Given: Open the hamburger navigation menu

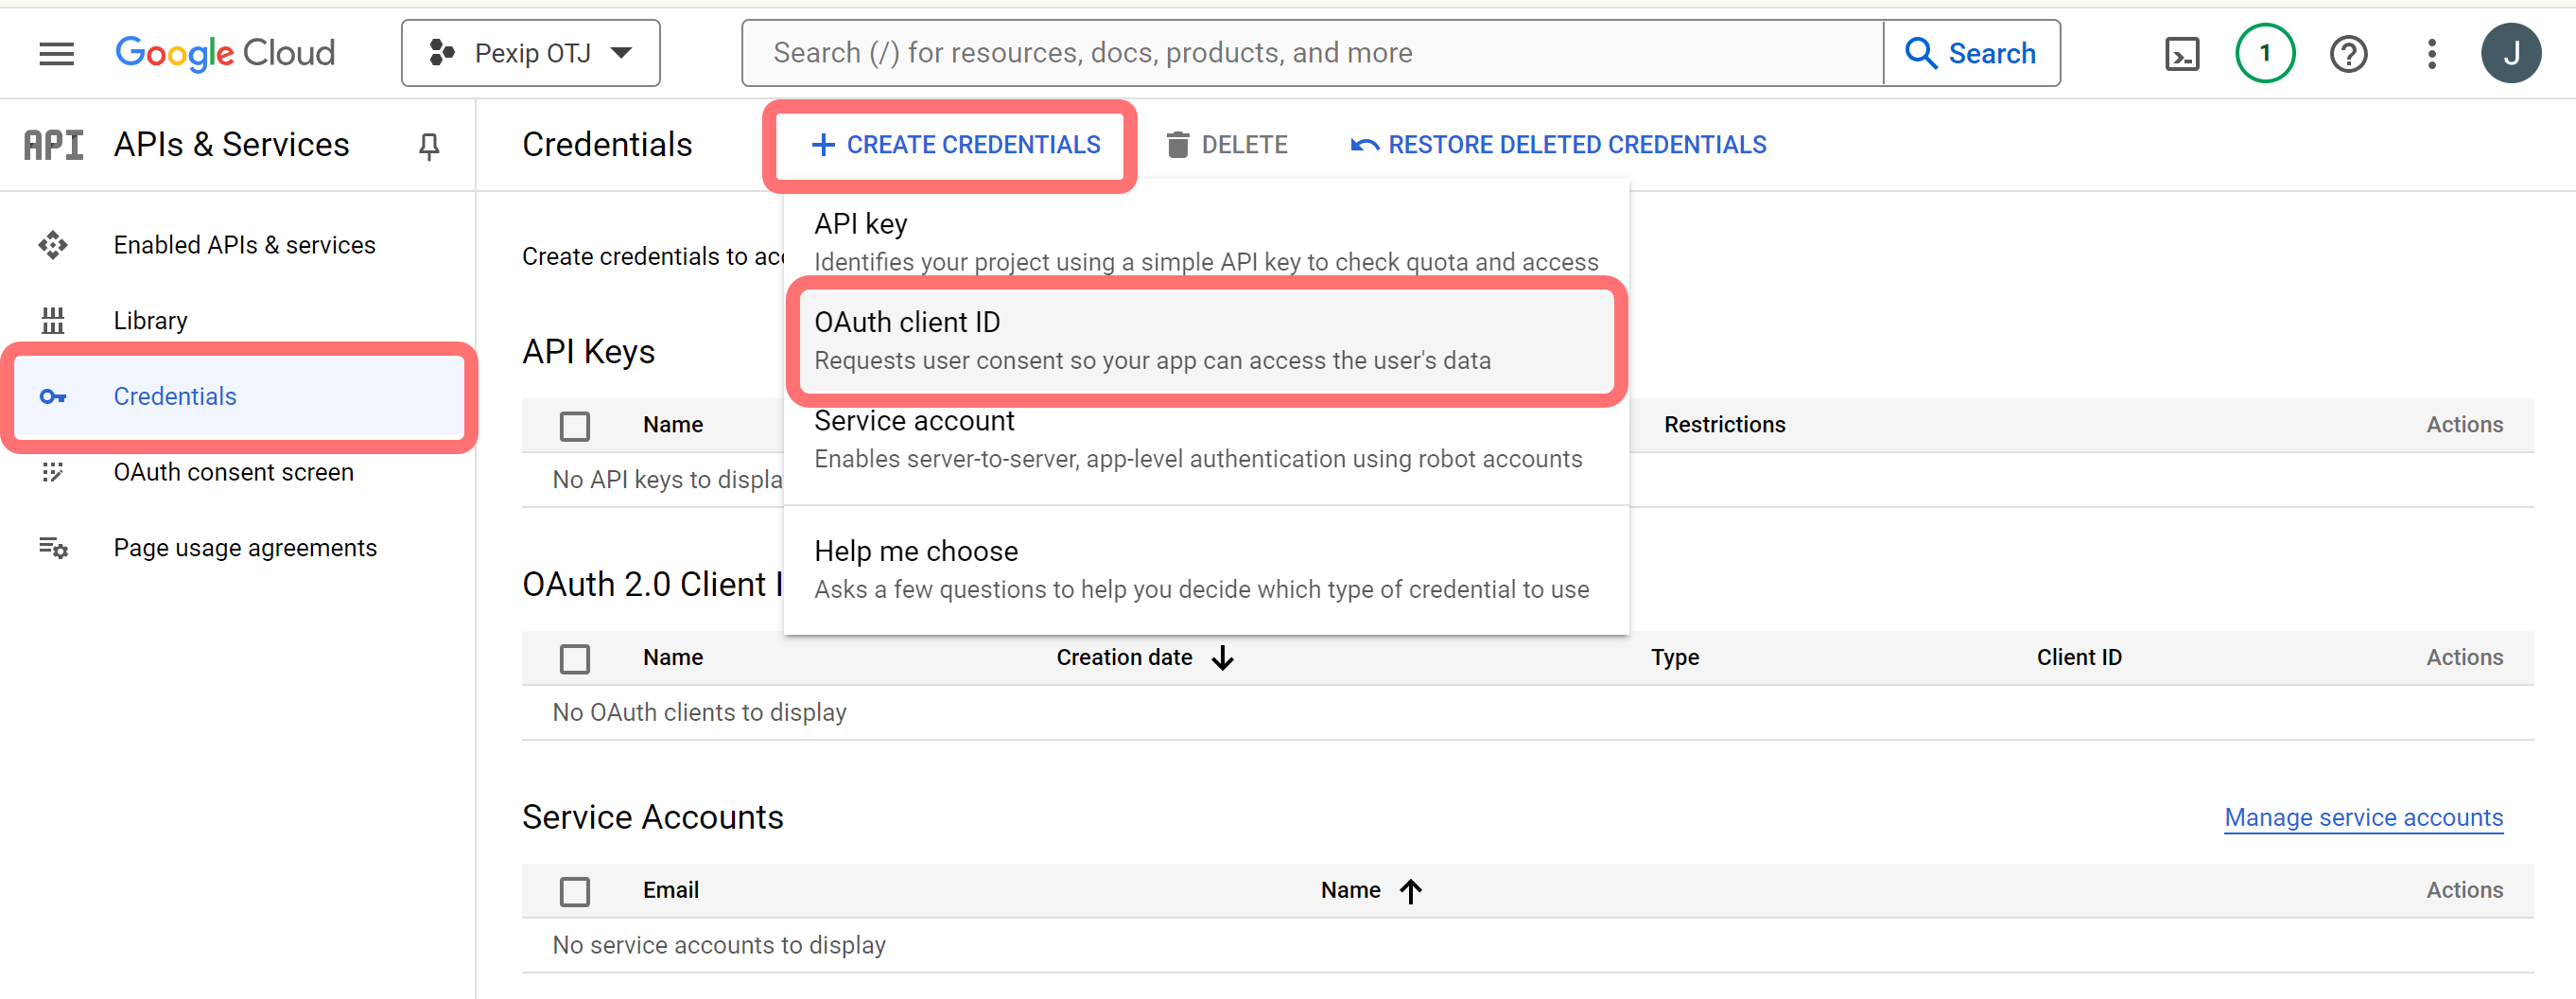Looking at the screenshot, I should (56, 53).
